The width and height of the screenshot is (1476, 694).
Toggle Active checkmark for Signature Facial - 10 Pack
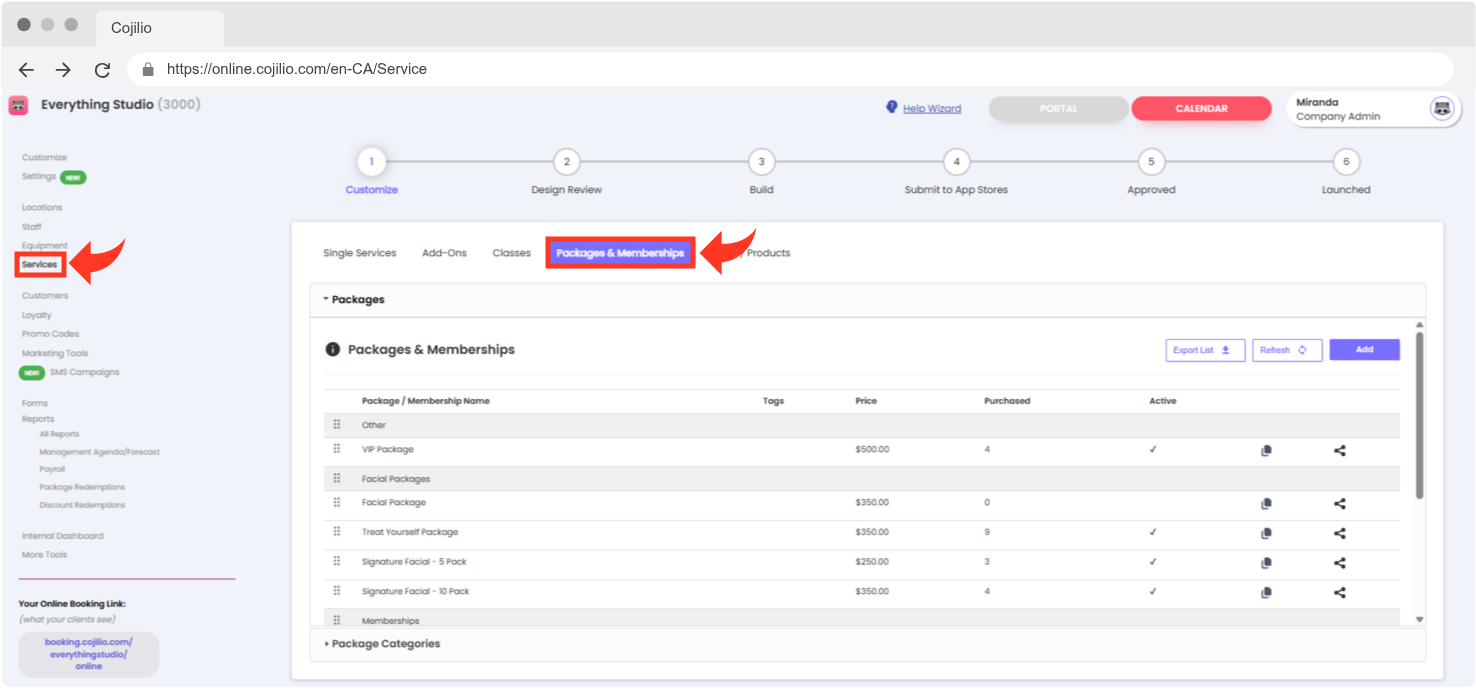[x=1153, y=591]
